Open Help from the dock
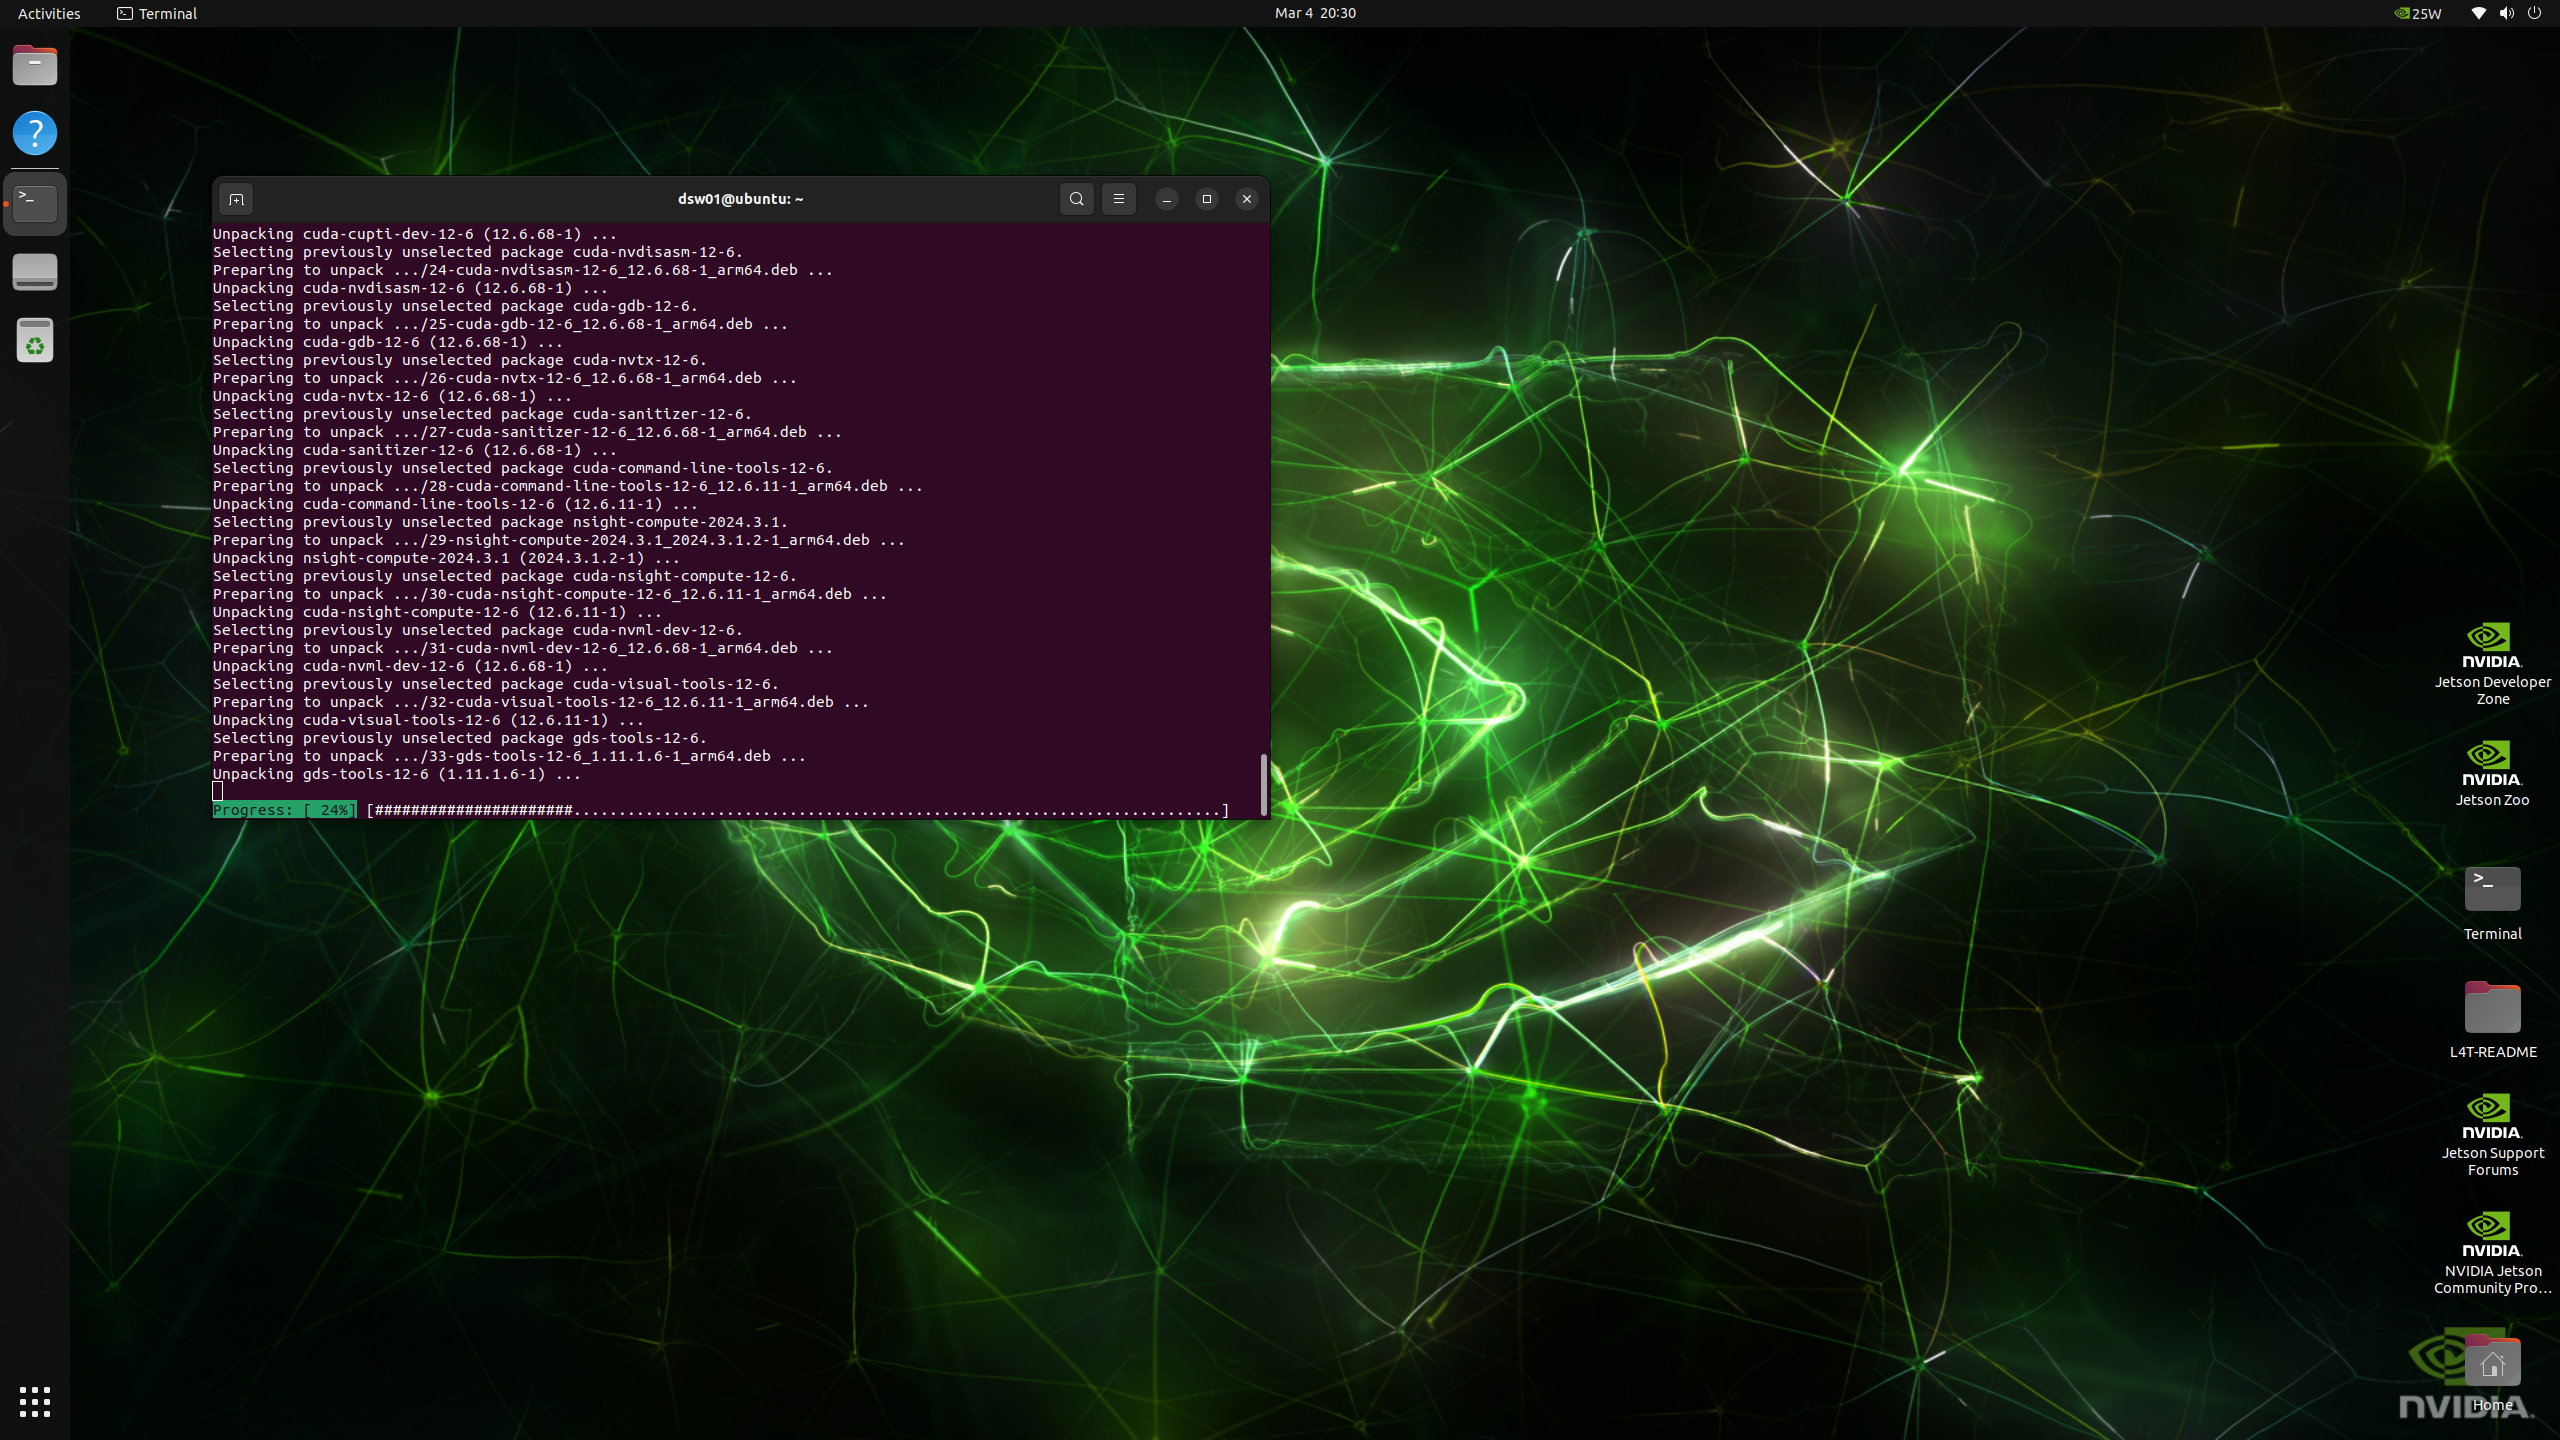This screenshot has width=2560, height=1440. click(35, 134)
